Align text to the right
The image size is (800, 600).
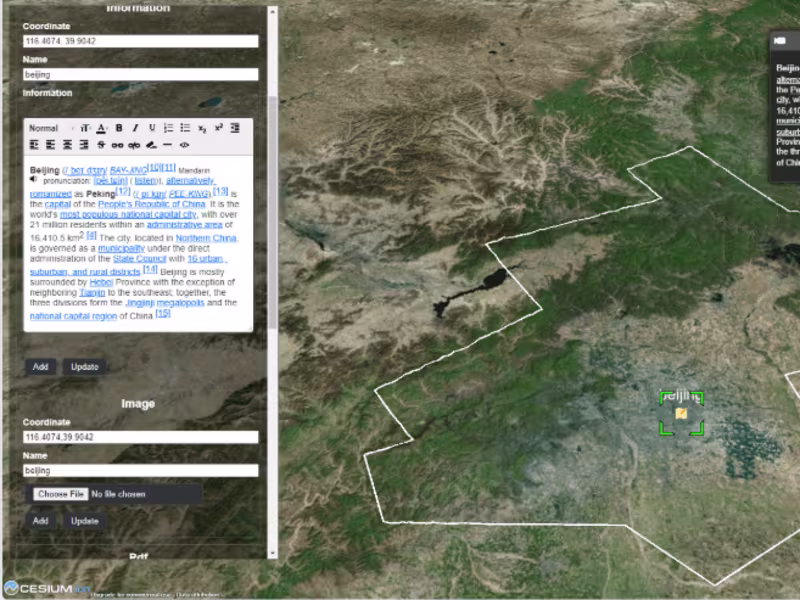pyautogui.click(x=84, y=145)
